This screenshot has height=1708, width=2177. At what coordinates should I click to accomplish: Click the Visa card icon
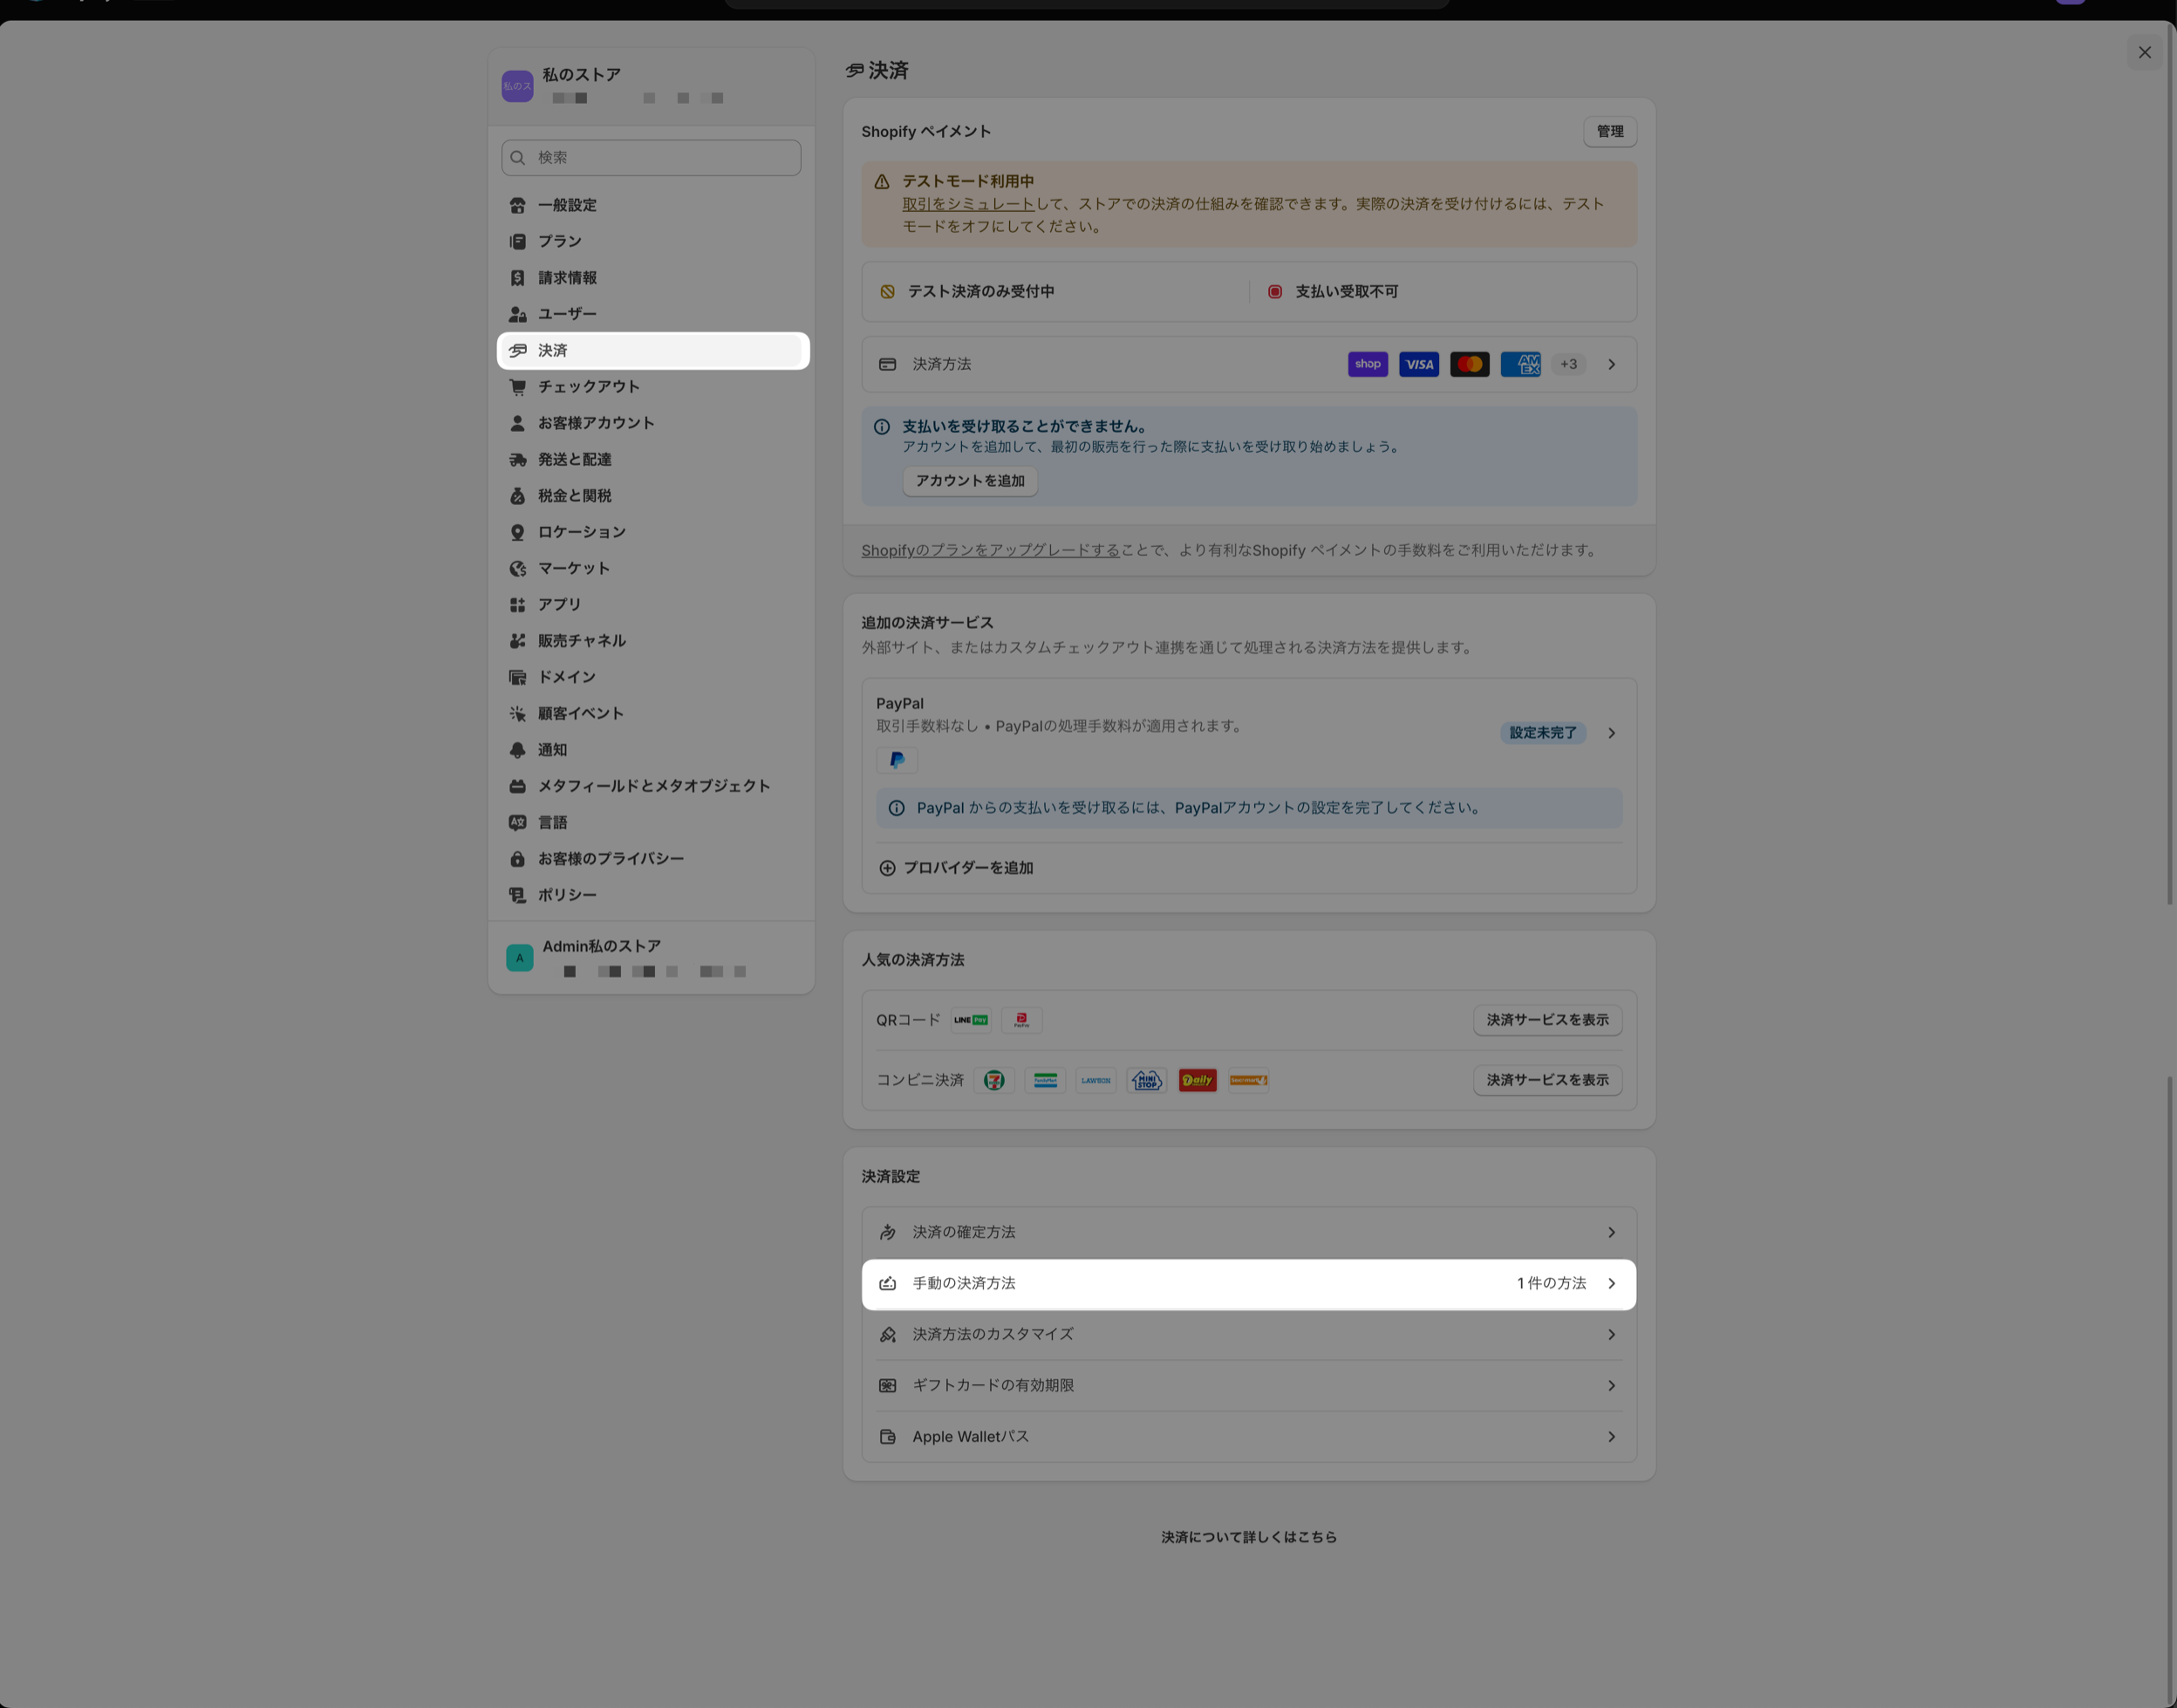click(x=1418, y=364)
